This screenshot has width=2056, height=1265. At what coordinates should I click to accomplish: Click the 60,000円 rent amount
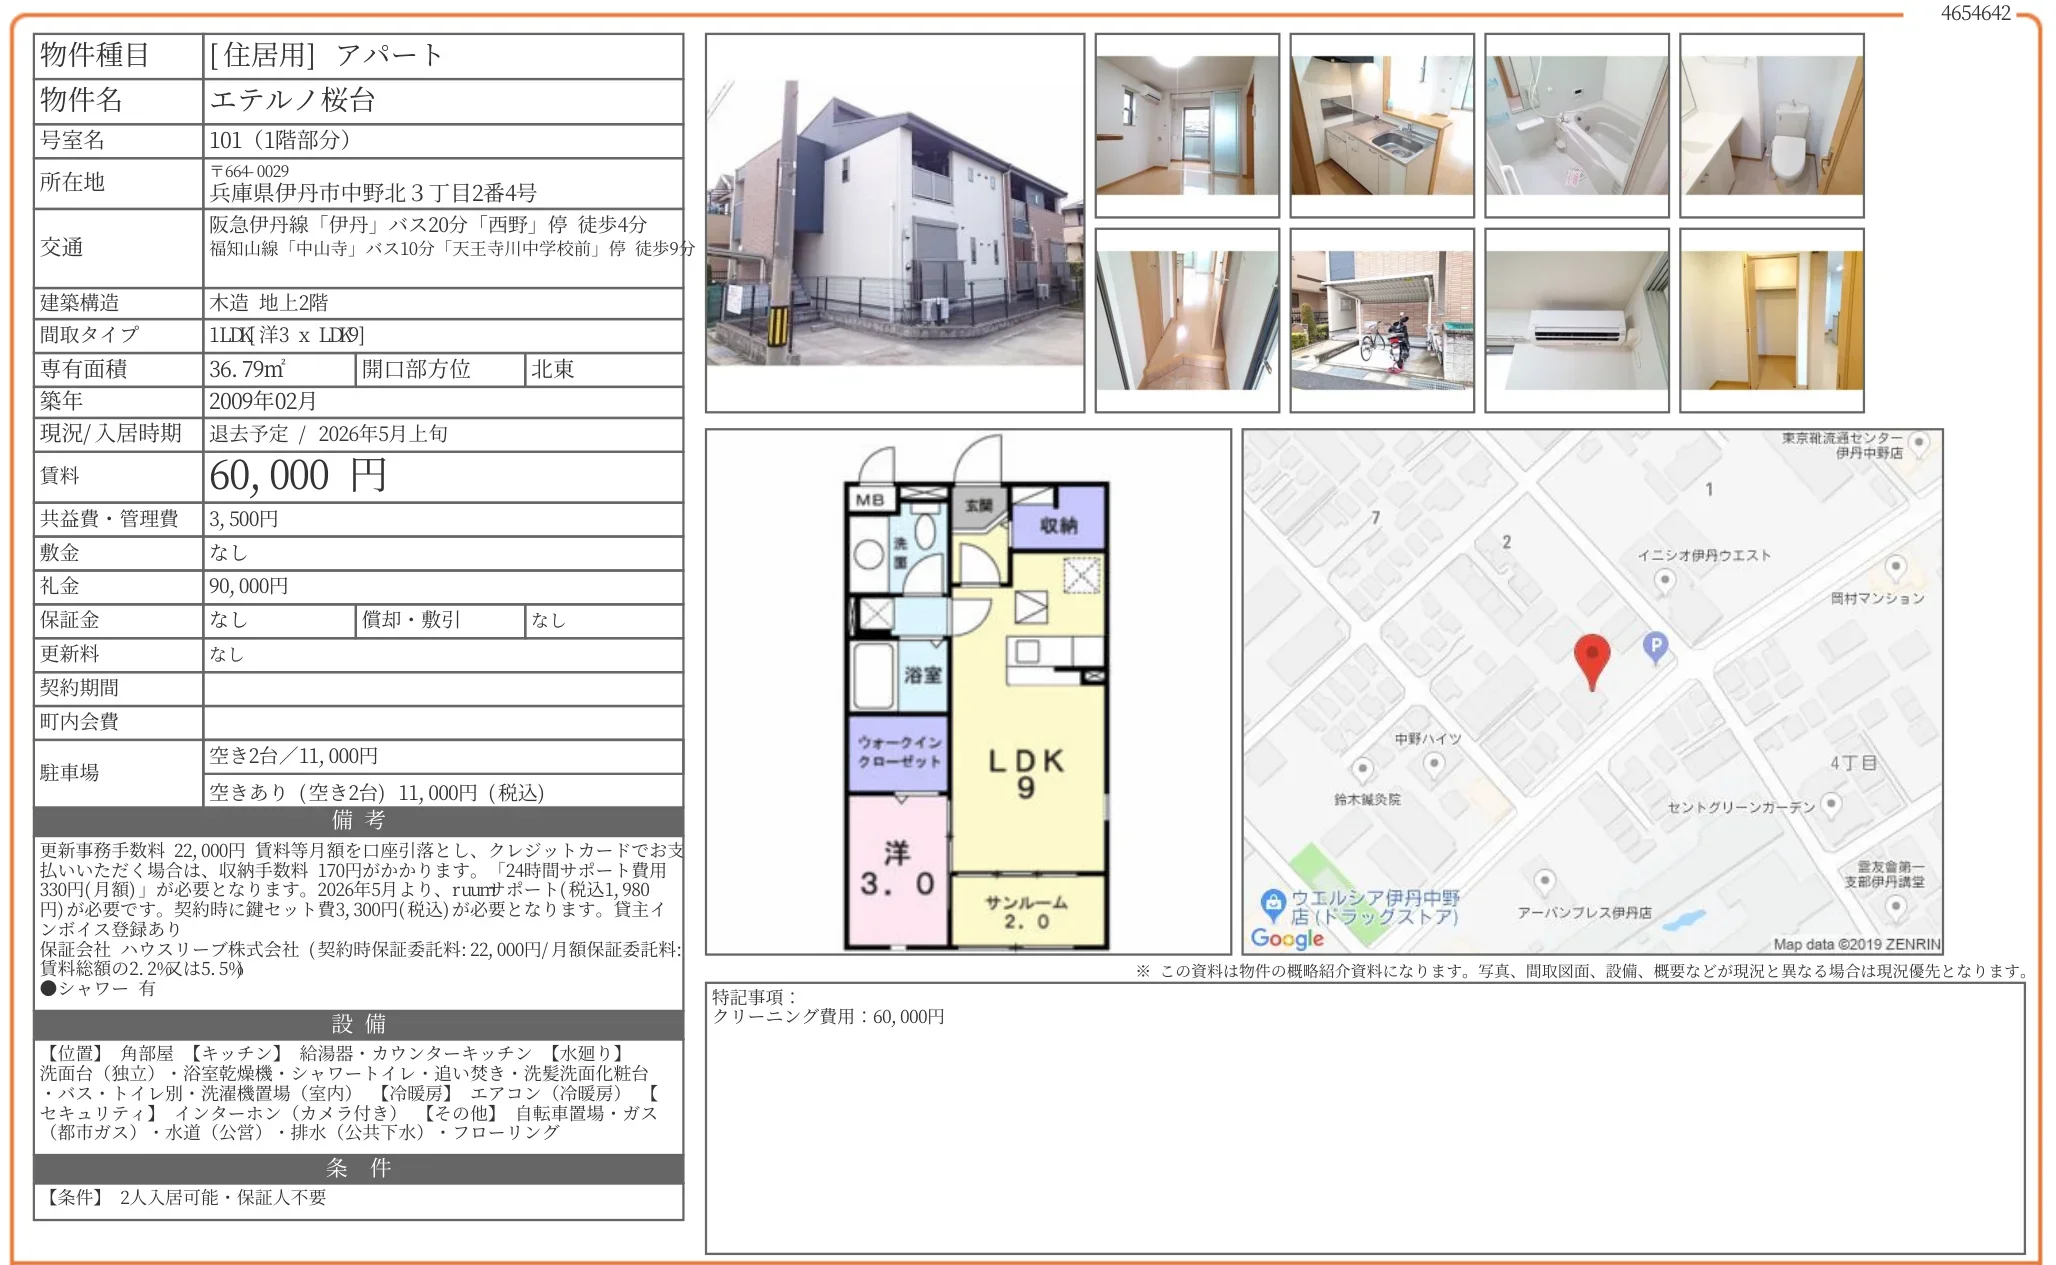297,476
